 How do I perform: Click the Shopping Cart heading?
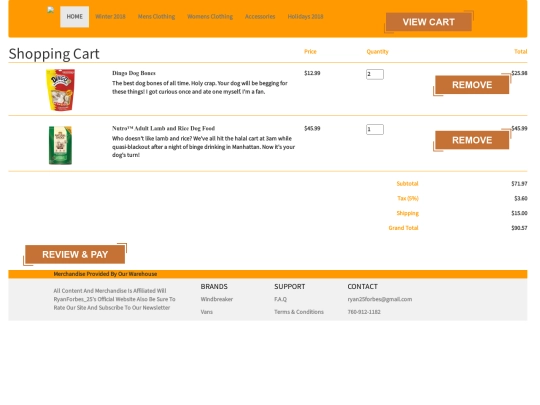click(x=54, y=54)
